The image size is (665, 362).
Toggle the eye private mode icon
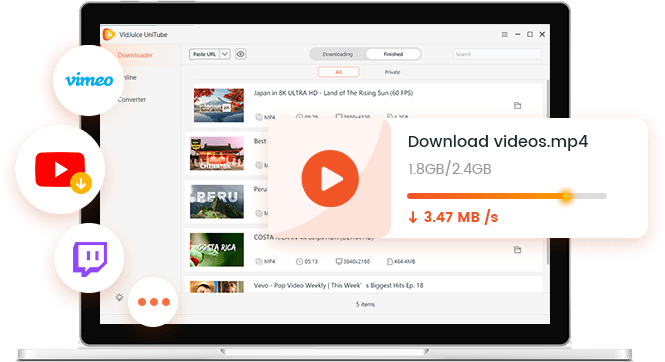(x=240, y=54)
